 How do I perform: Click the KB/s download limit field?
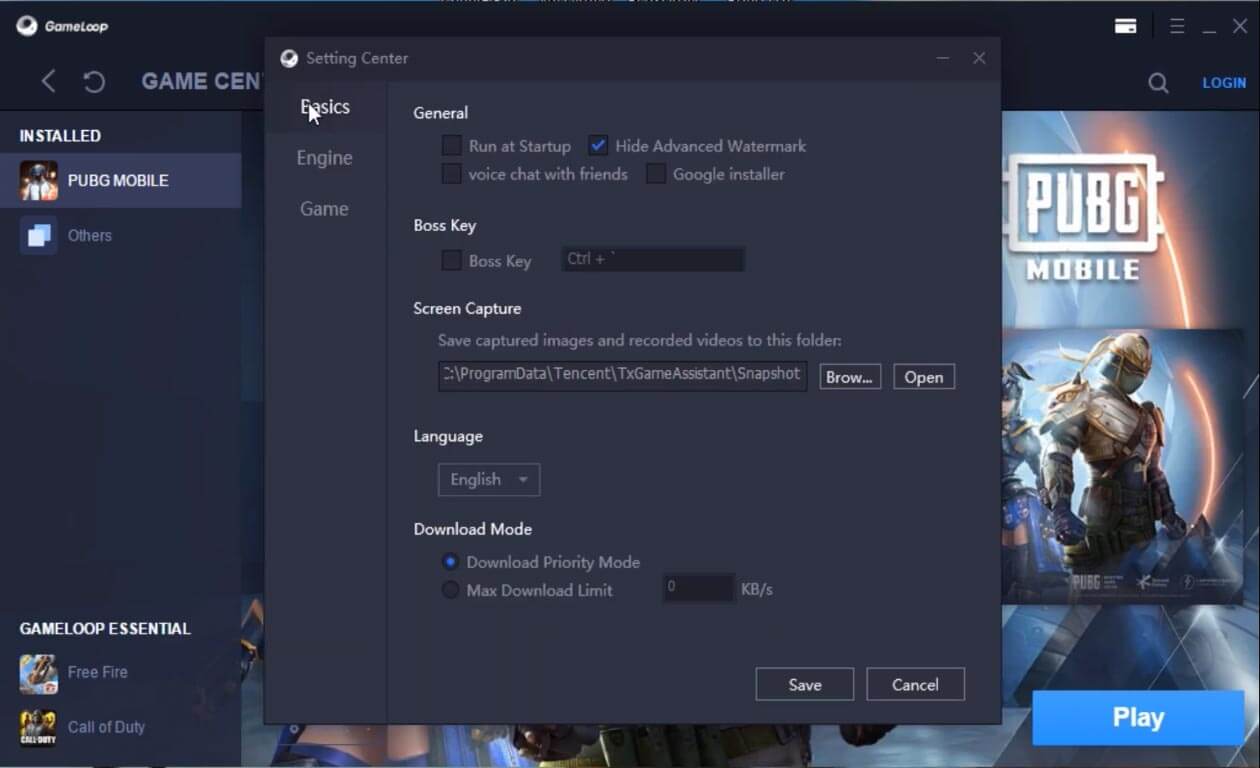(x=699, y=588)
